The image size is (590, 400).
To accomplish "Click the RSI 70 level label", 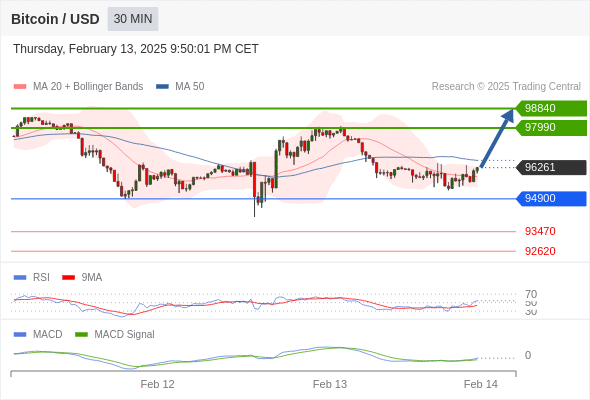I will [531, 294].
